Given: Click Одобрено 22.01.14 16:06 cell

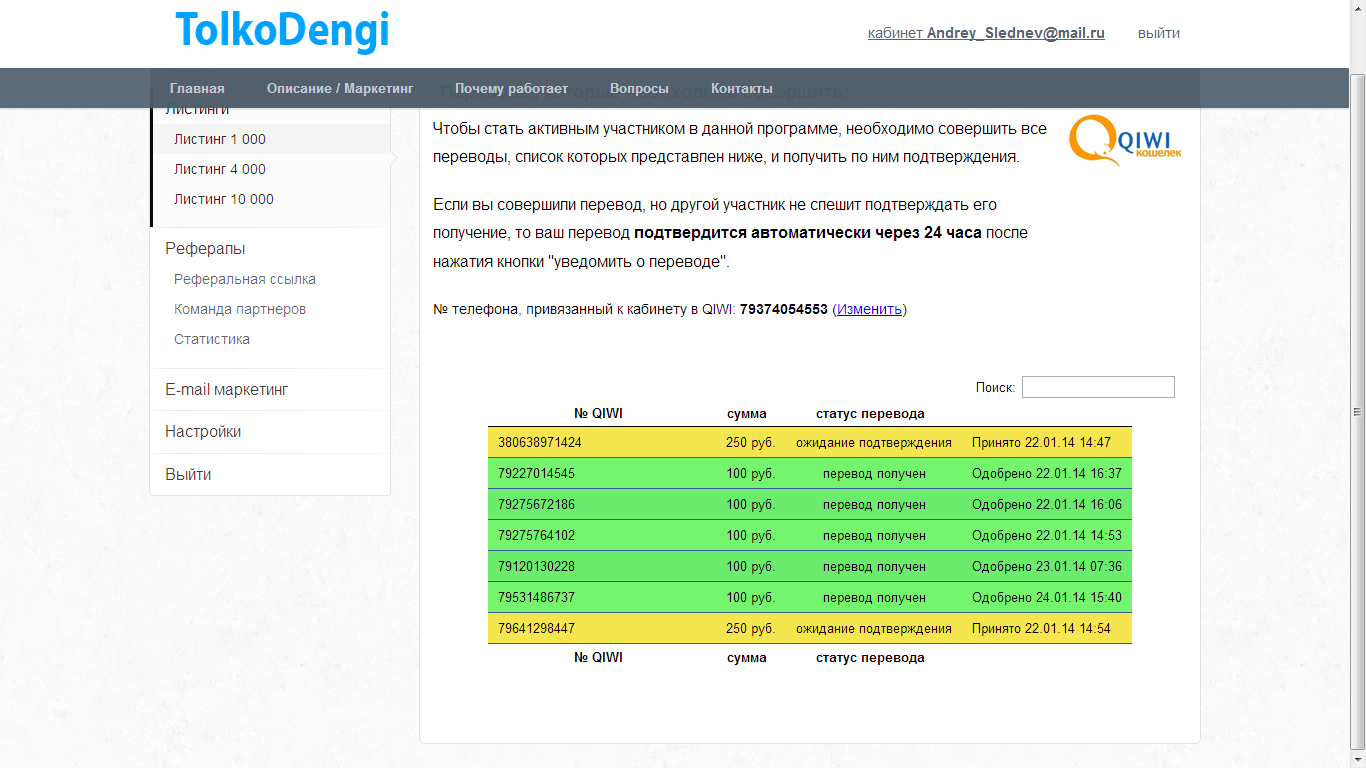Looking at the screenshot, I should point(1047,504).
